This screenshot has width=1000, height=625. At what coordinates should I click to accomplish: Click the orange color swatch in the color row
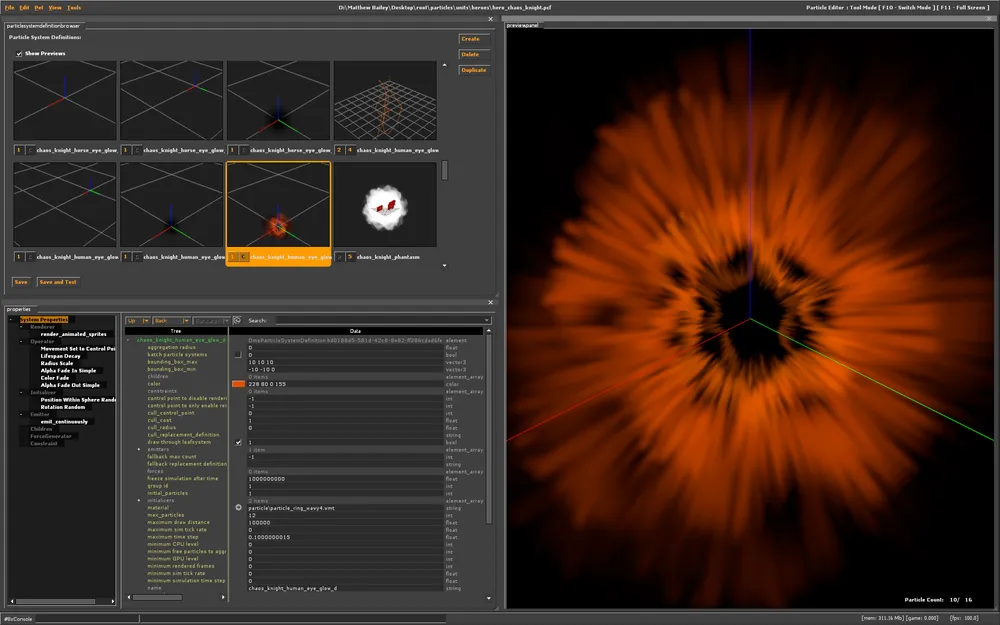point(238,384)
